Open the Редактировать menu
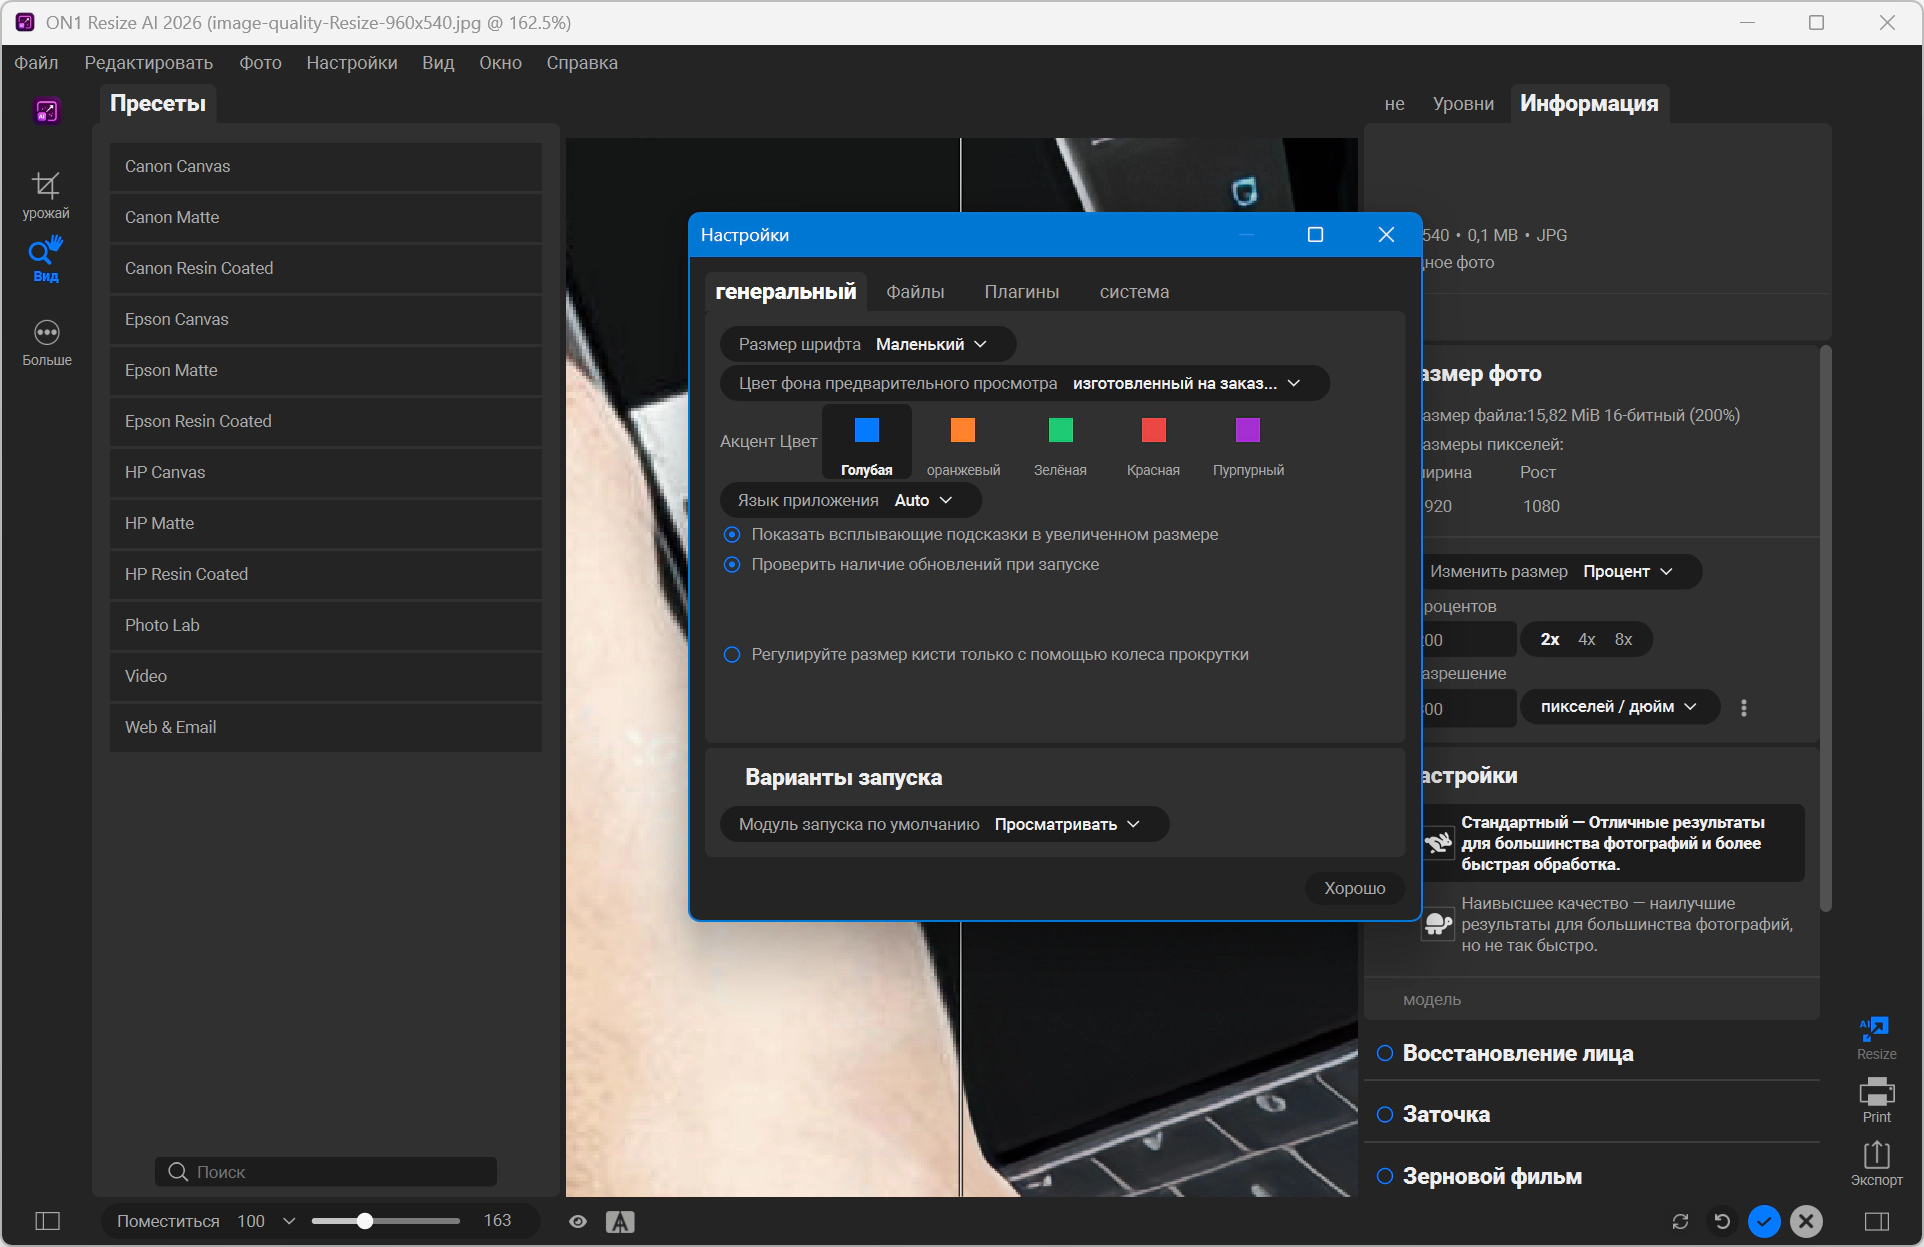Viewport: 1924px width, 1247px height. 149,63
